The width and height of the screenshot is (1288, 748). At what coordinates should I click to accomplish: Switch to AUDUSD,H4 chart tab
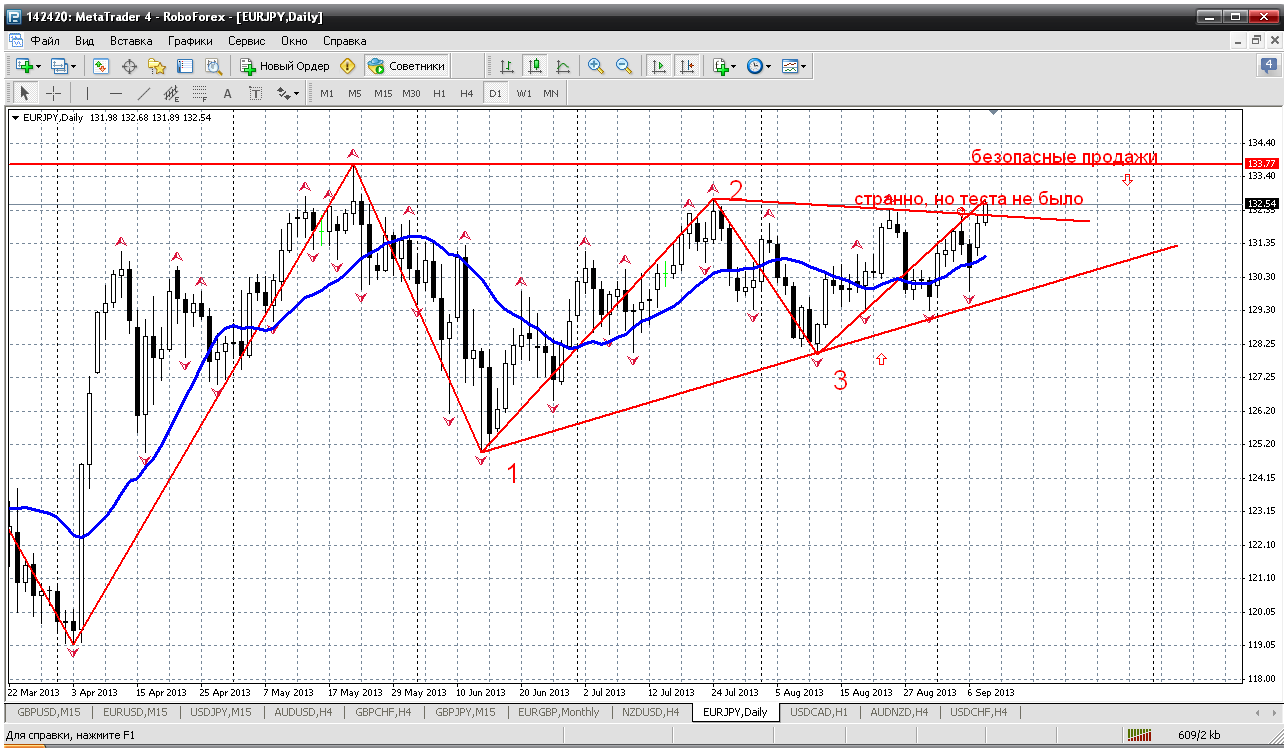[304, 712]
